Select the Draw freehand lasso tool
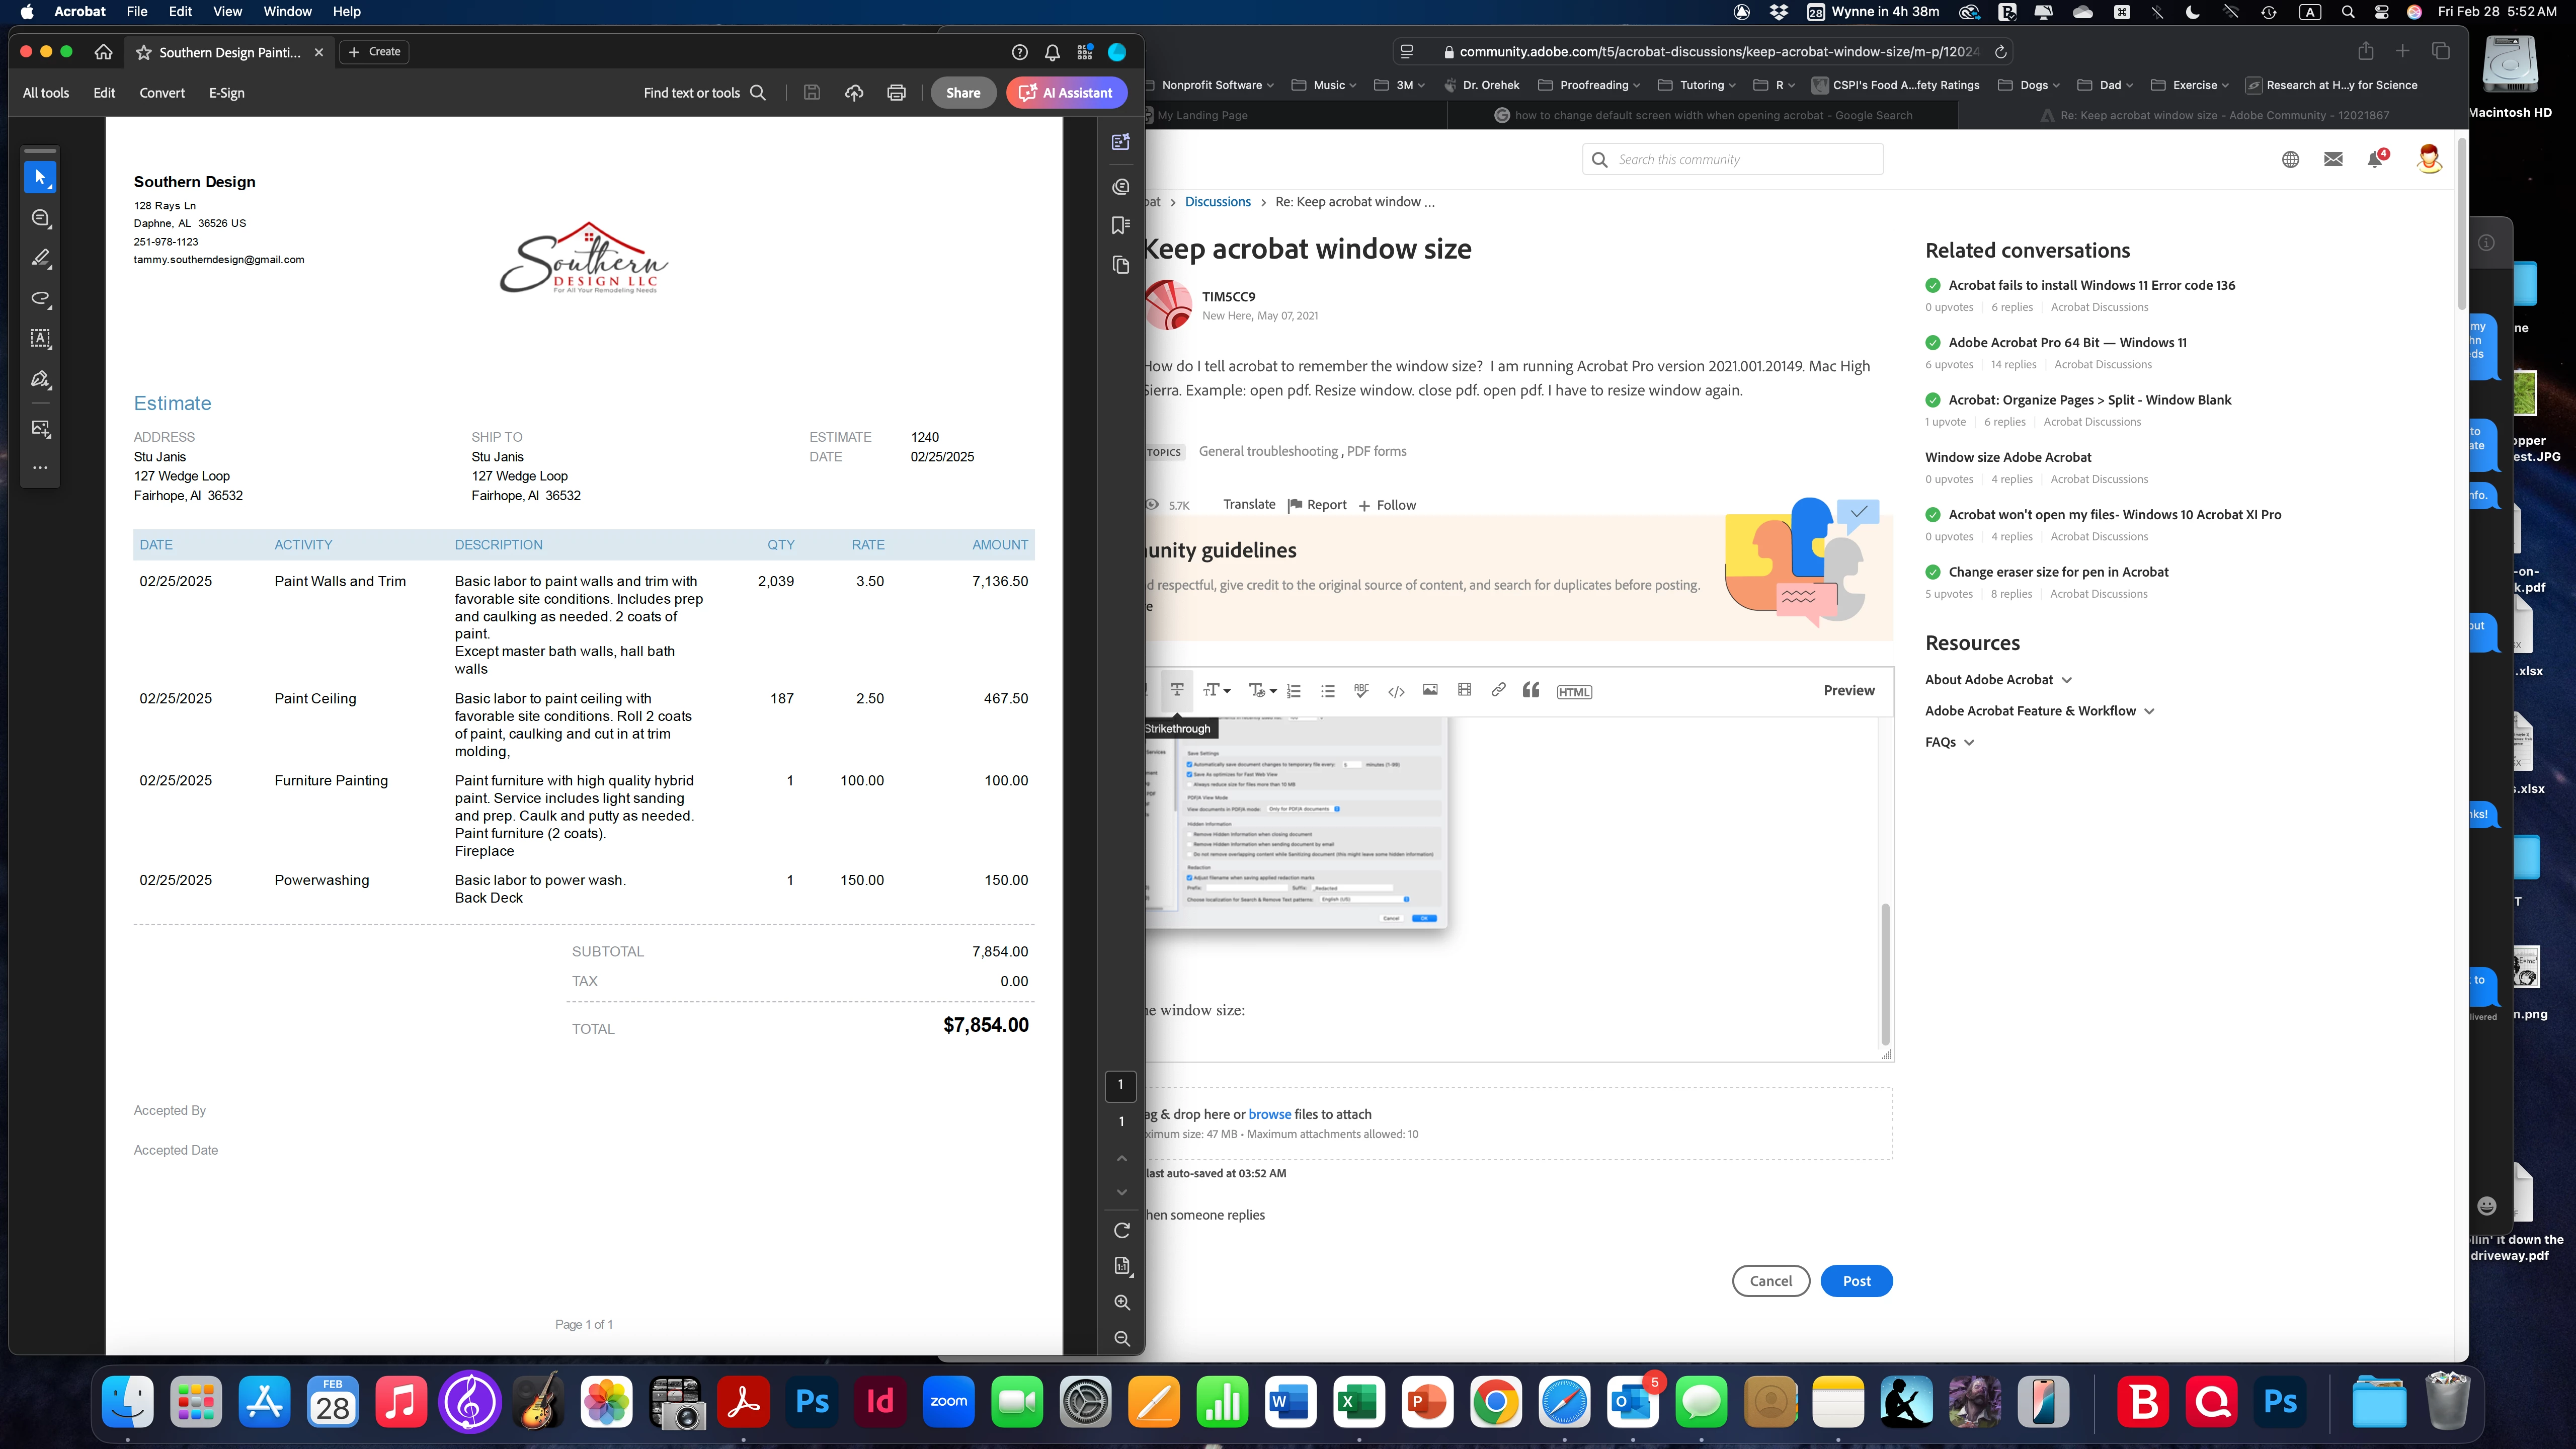The height and width of the screenshot is (1449, 2576). pyautogui.click(x=41, y=298)
